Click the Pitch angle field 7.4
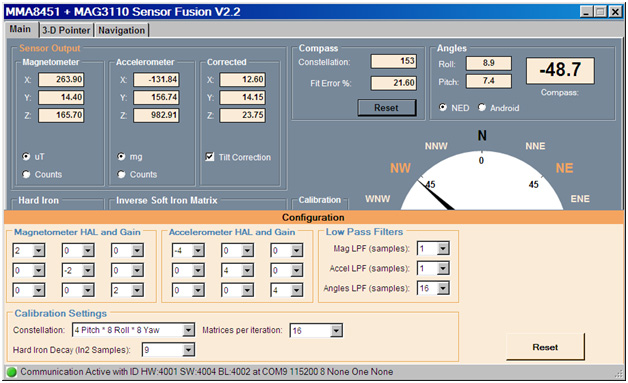The image size is (628, 383). click(489, 81)
